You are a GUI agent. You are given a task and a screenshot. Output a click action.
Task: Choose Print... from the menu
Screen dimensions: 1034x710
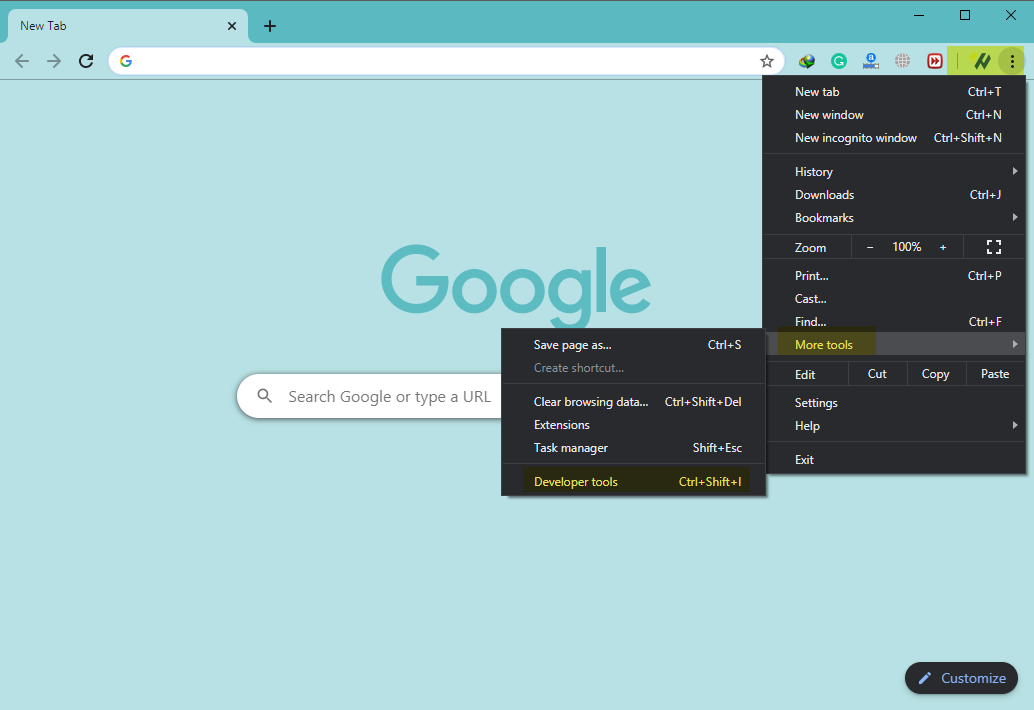[x=894, y=276]
